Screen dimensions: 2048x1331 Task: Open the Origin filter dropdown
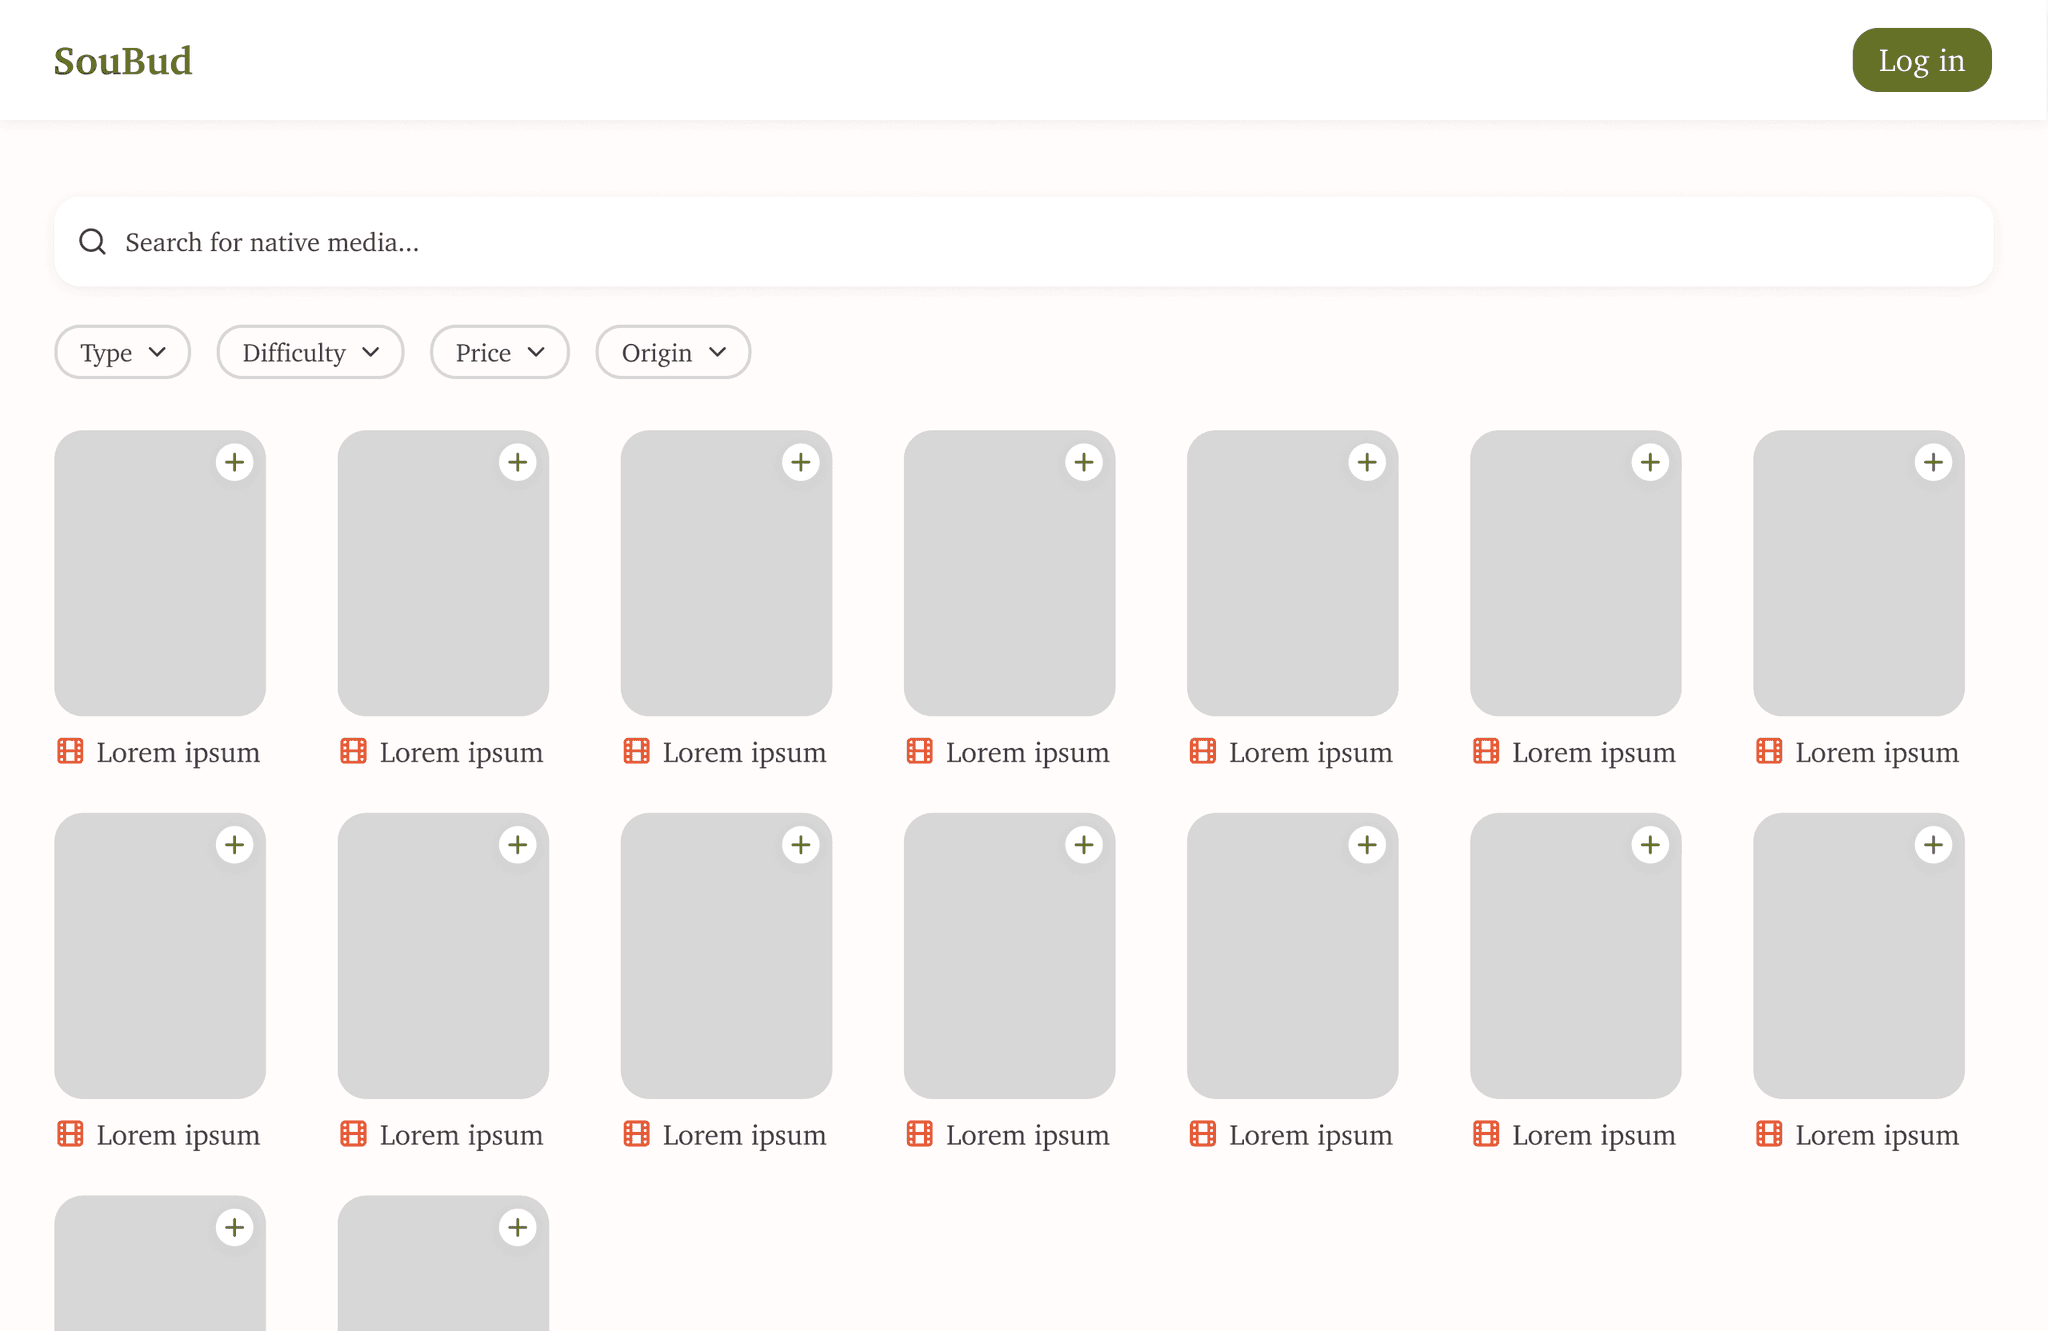[x=672, y=352]
